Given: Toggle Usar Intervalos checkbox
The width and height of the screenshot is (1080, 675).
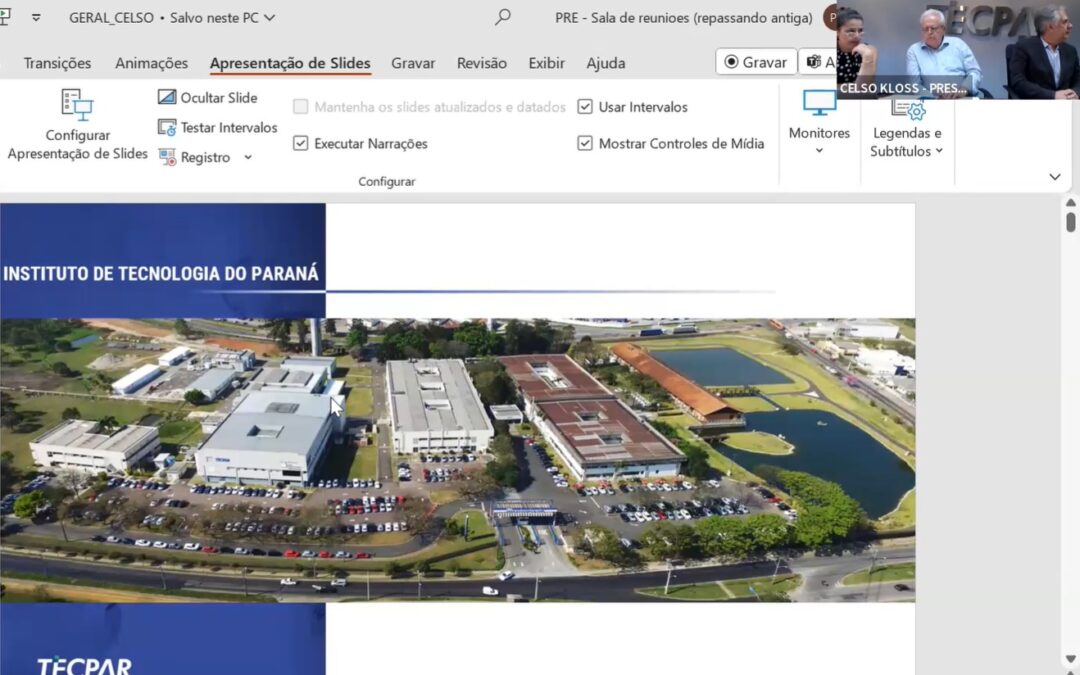Looking at the screenshot, I should coord(585,107).
